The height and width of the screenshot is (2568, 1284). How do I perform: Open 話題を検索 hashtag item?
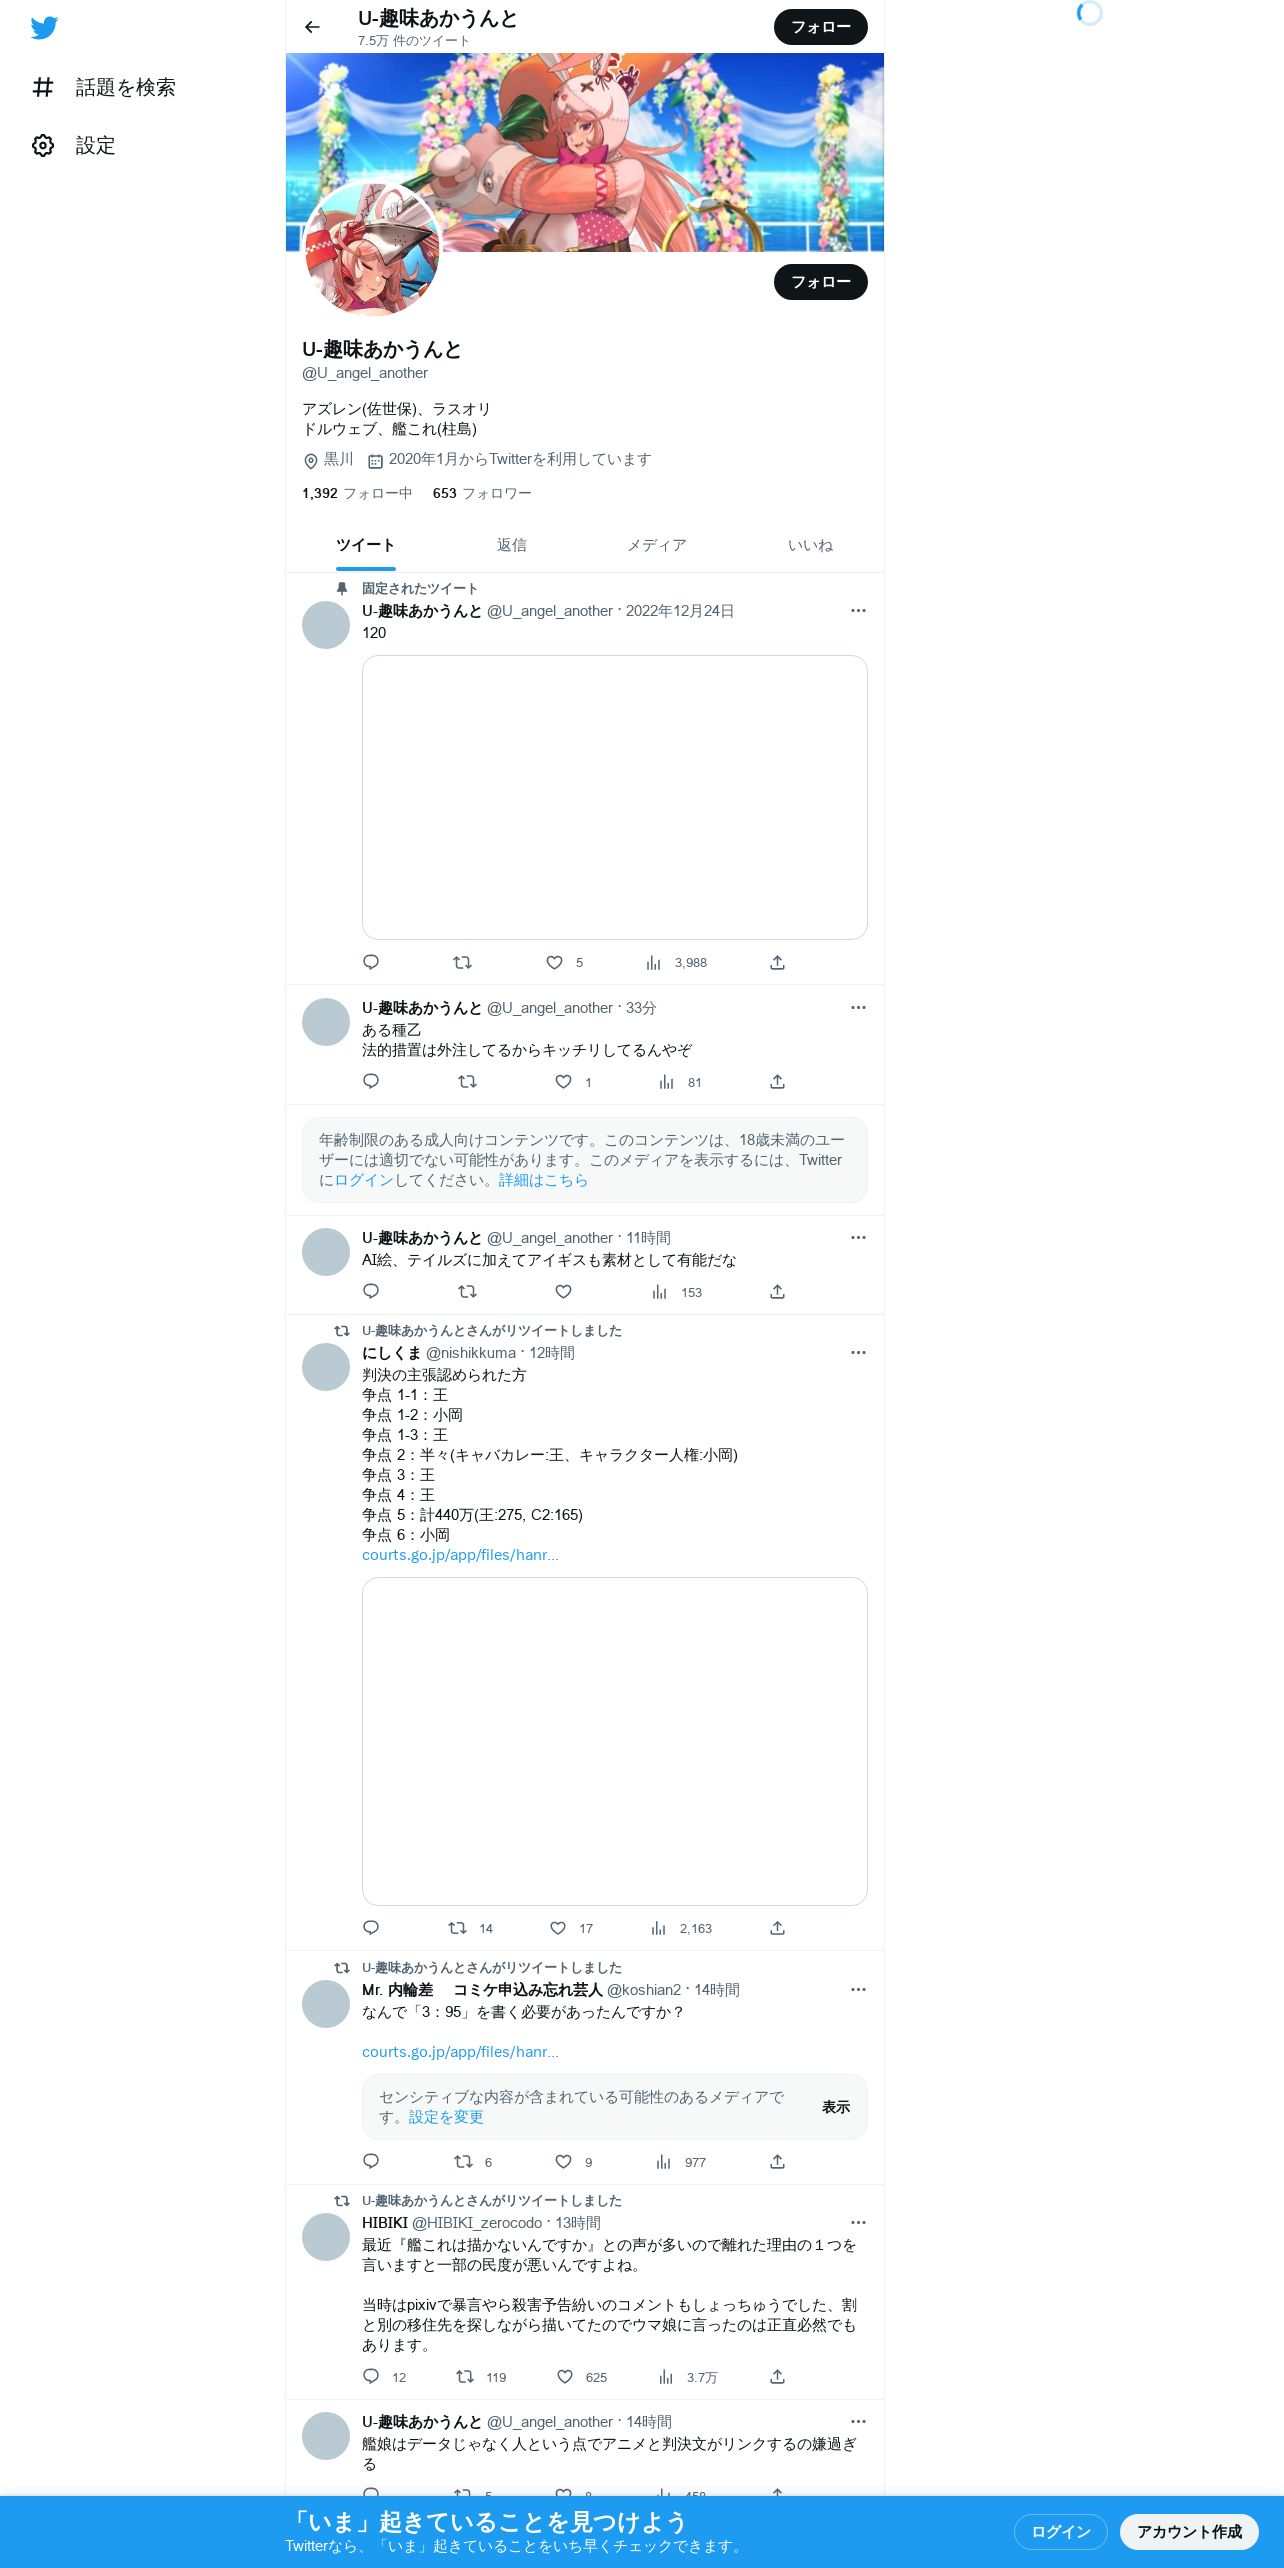pos(103,88)
